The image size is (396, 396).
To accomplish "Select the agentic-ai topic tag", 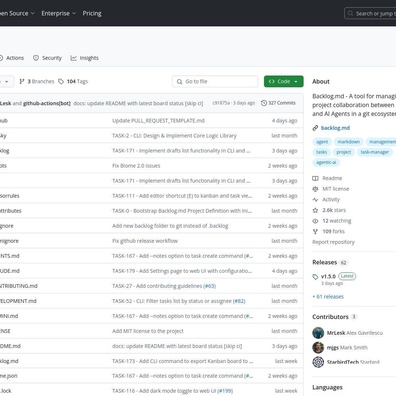I will [326, 162].
